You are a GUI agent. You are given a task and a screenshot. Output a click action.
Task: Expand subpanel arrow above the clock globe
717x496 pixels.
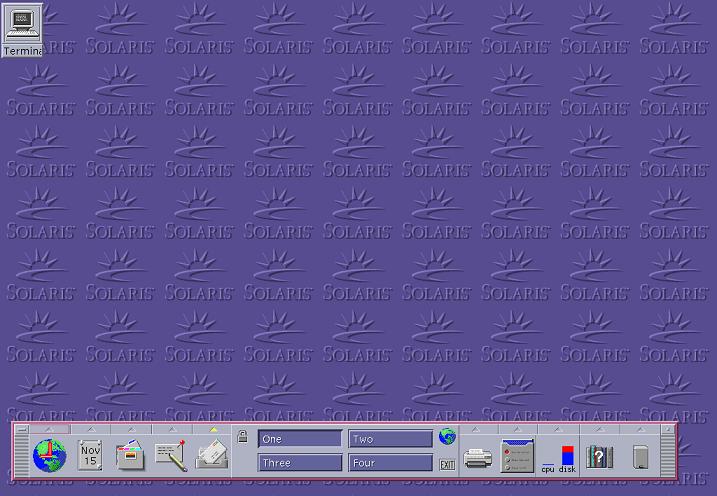pos(50,429)
